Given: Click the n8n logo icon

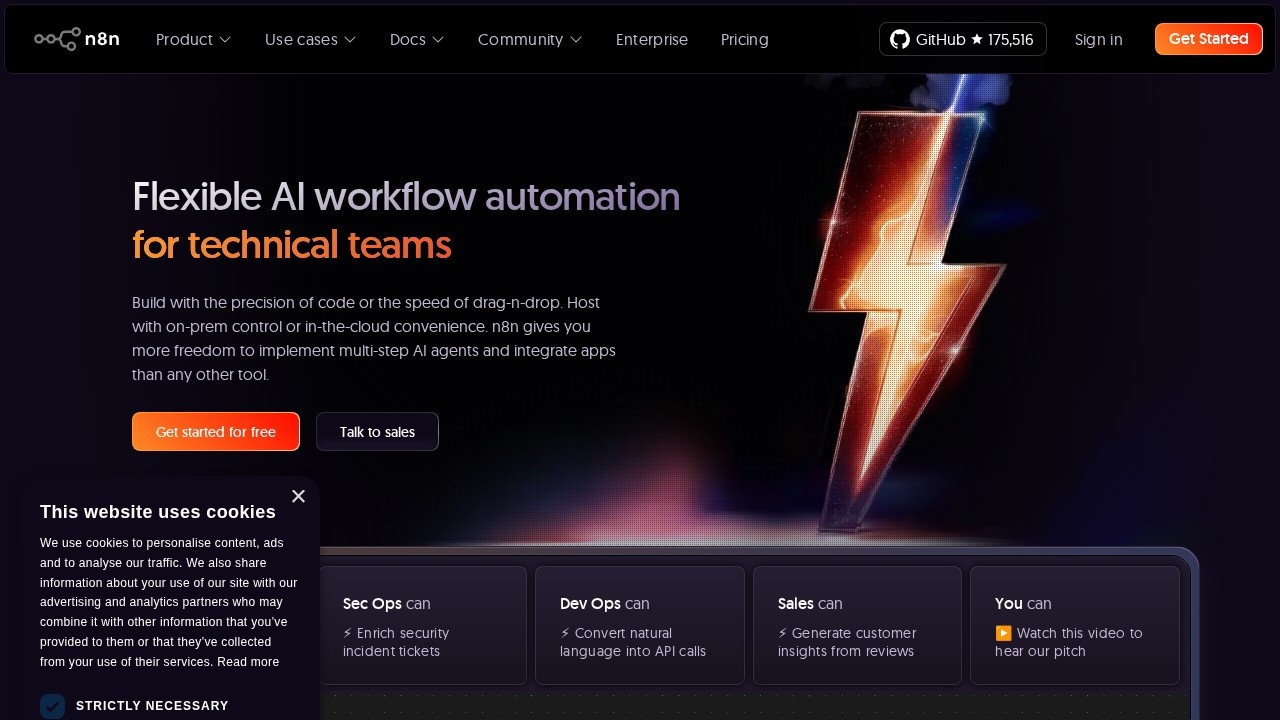Looking at the screenshot, I should pyautogui.click(x=57, y=39).
